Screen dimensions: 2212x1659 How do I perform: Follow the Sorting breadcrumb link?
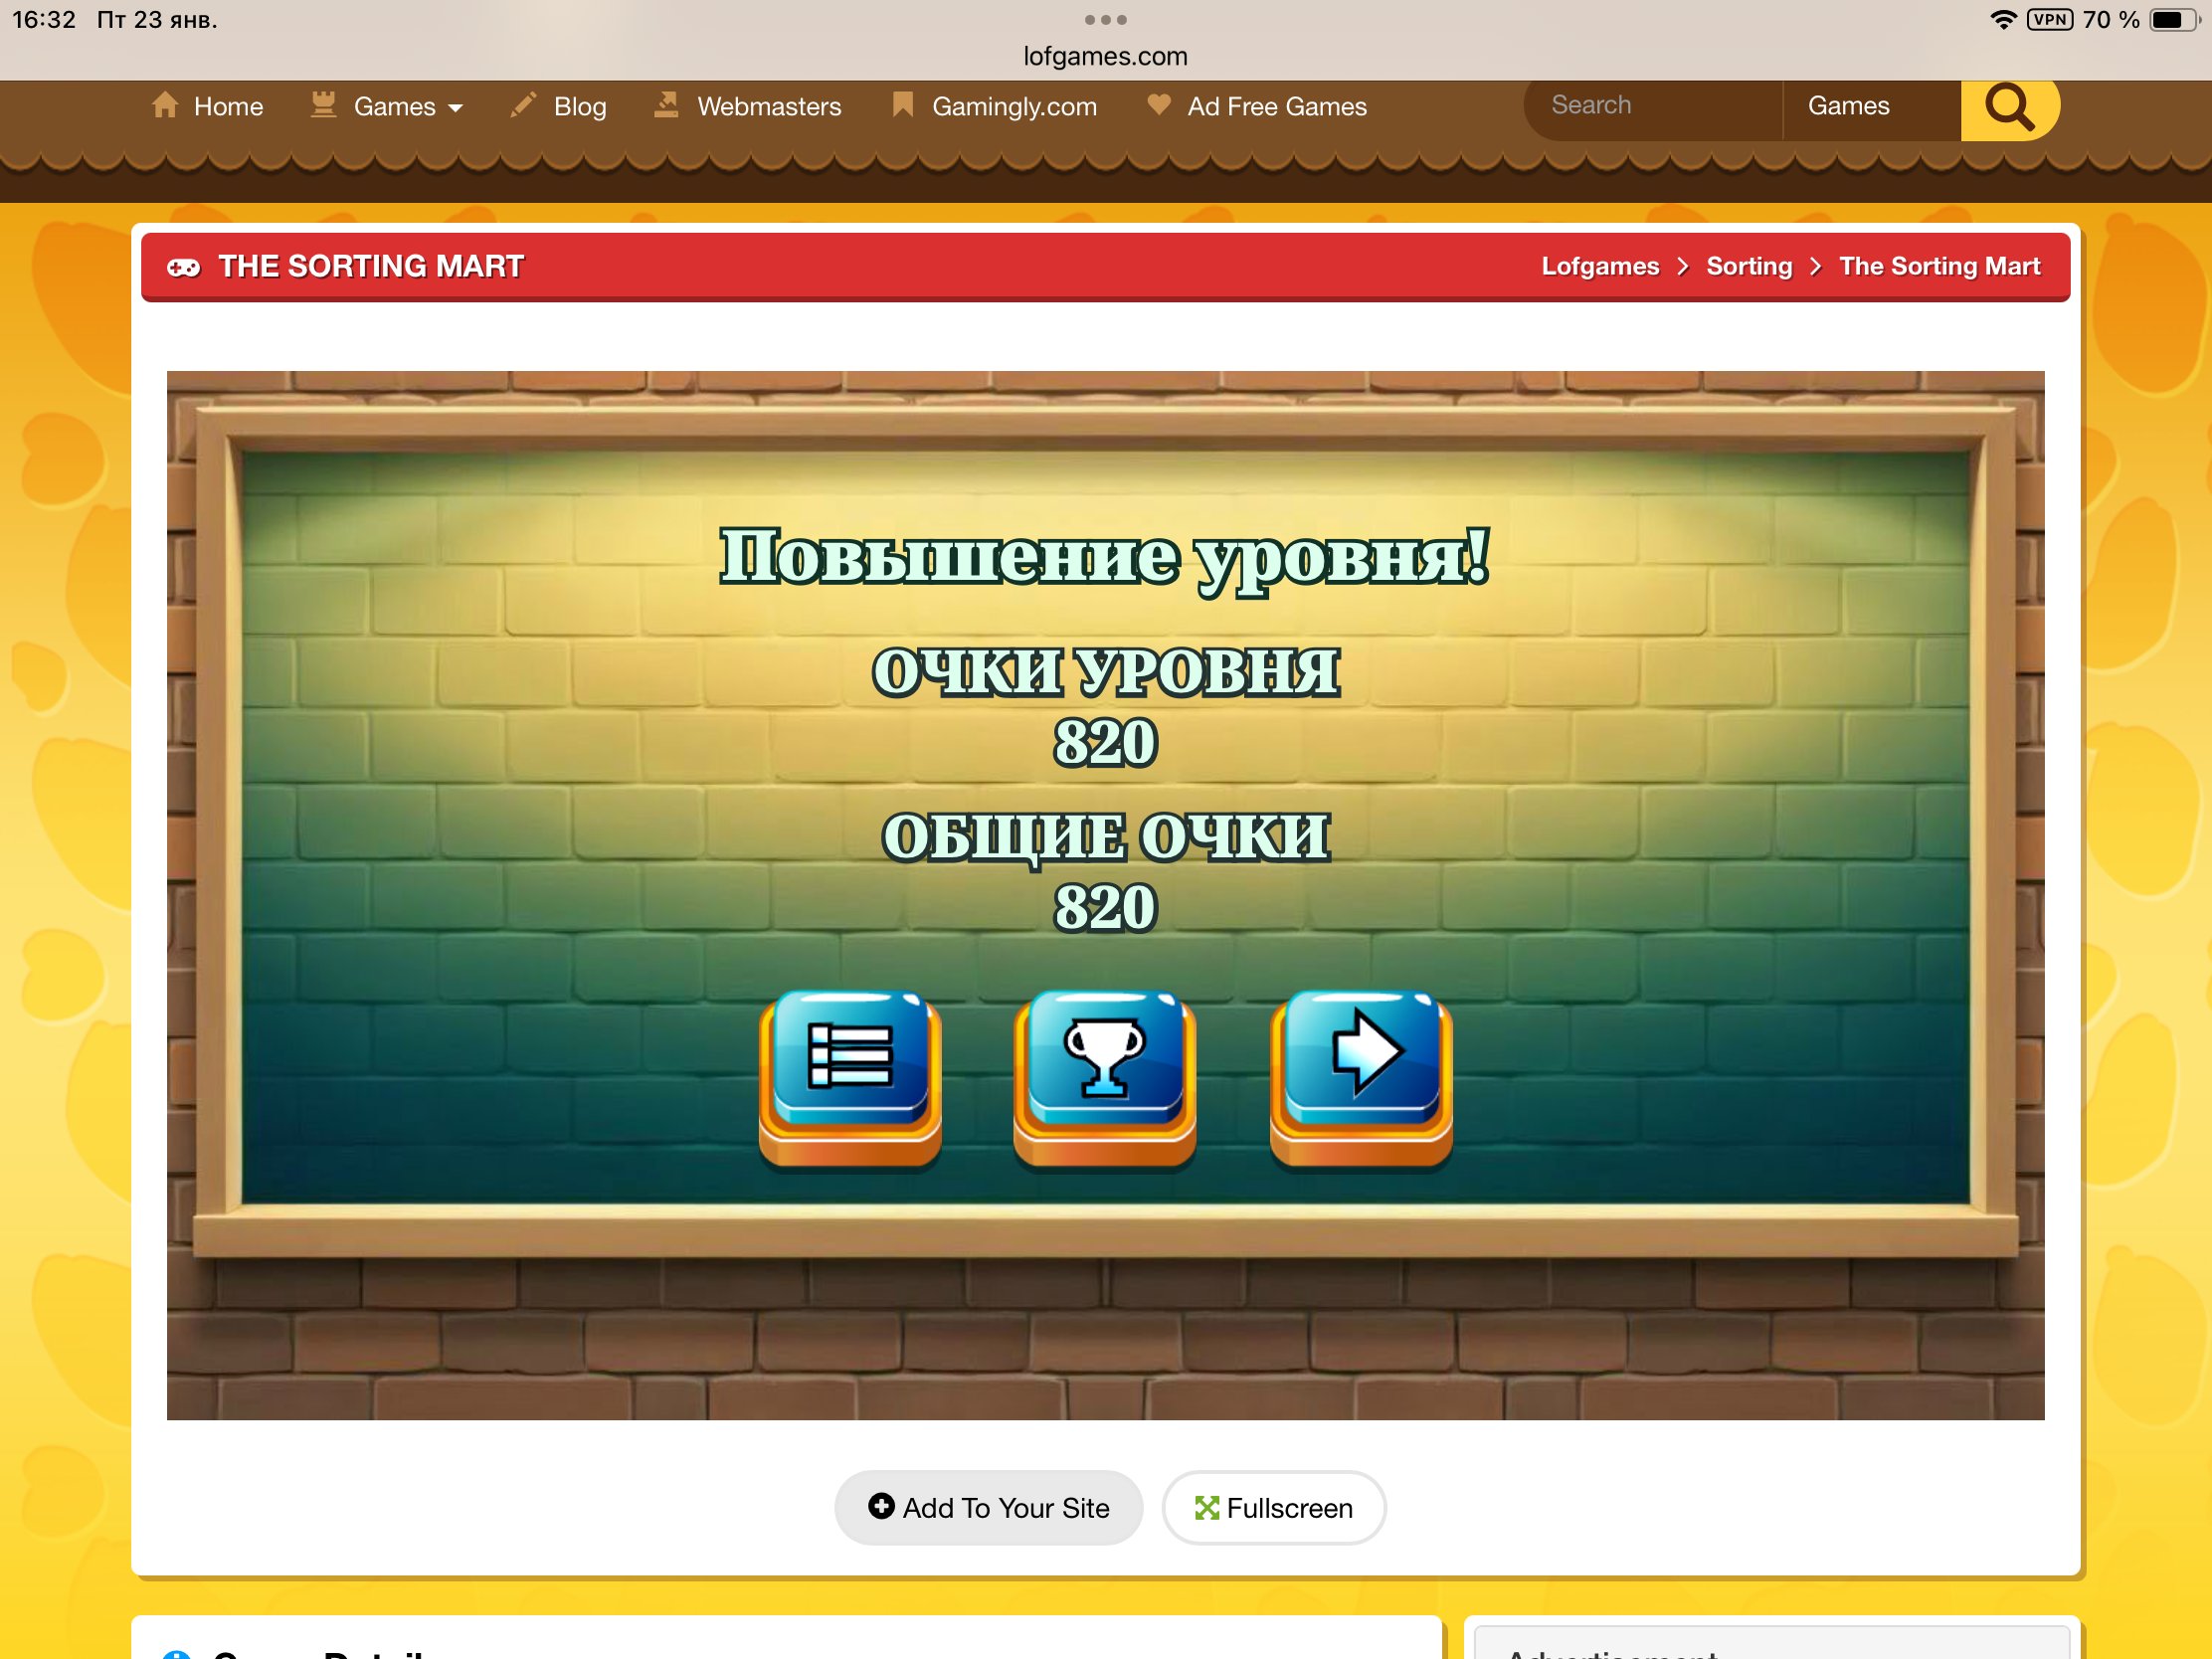tap(1748, 267)
